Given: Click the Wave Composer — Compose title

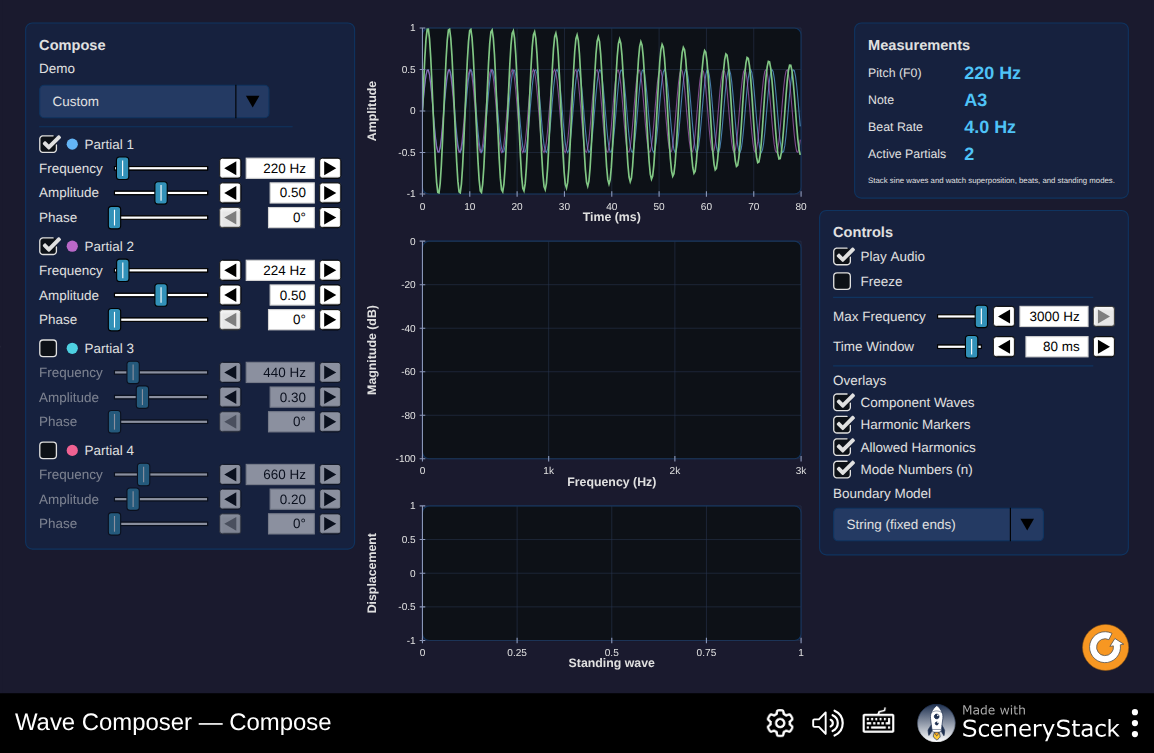Looking at the screenshot, I should (x=173, y=722).
